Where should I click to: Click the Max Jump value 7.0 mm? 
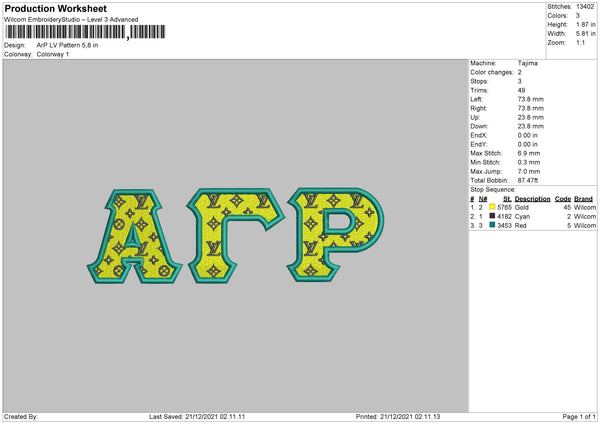click(529, 171)
